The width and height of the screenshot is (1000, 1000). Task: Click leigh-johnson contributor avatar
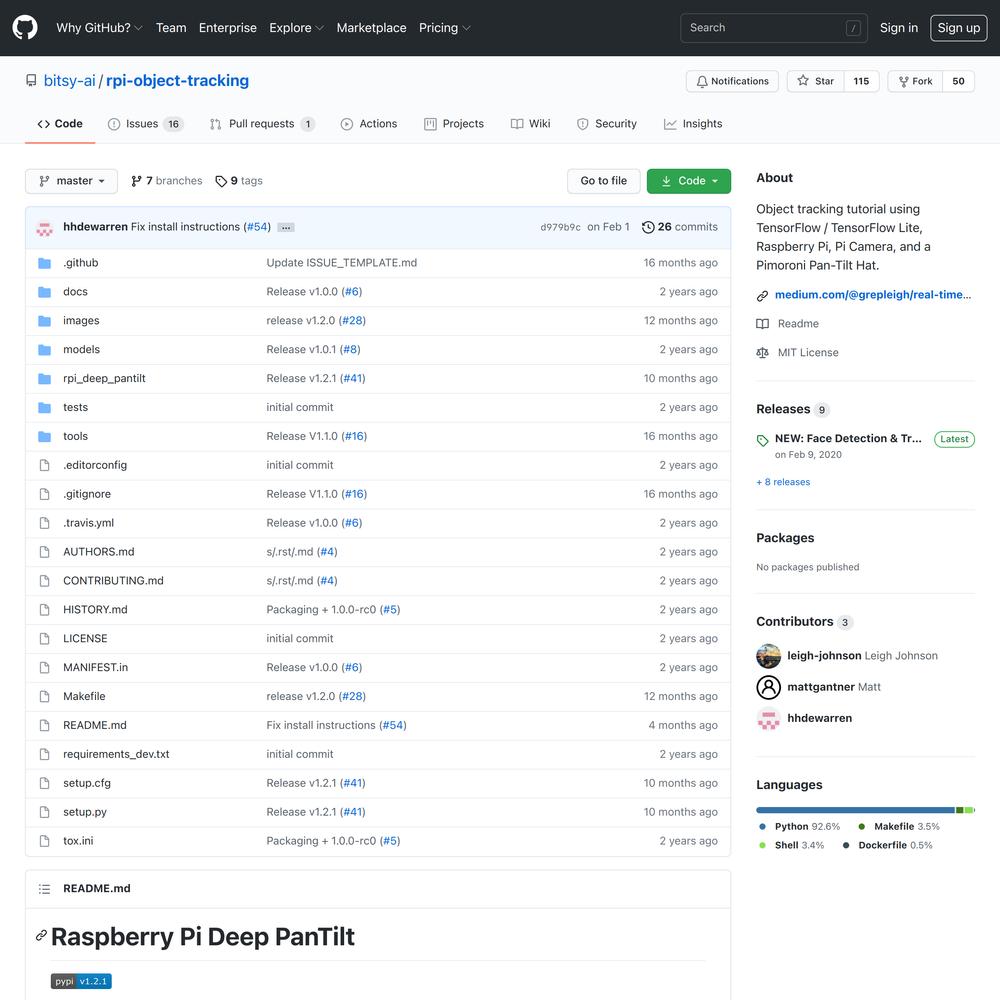click(x=768, y=656)
